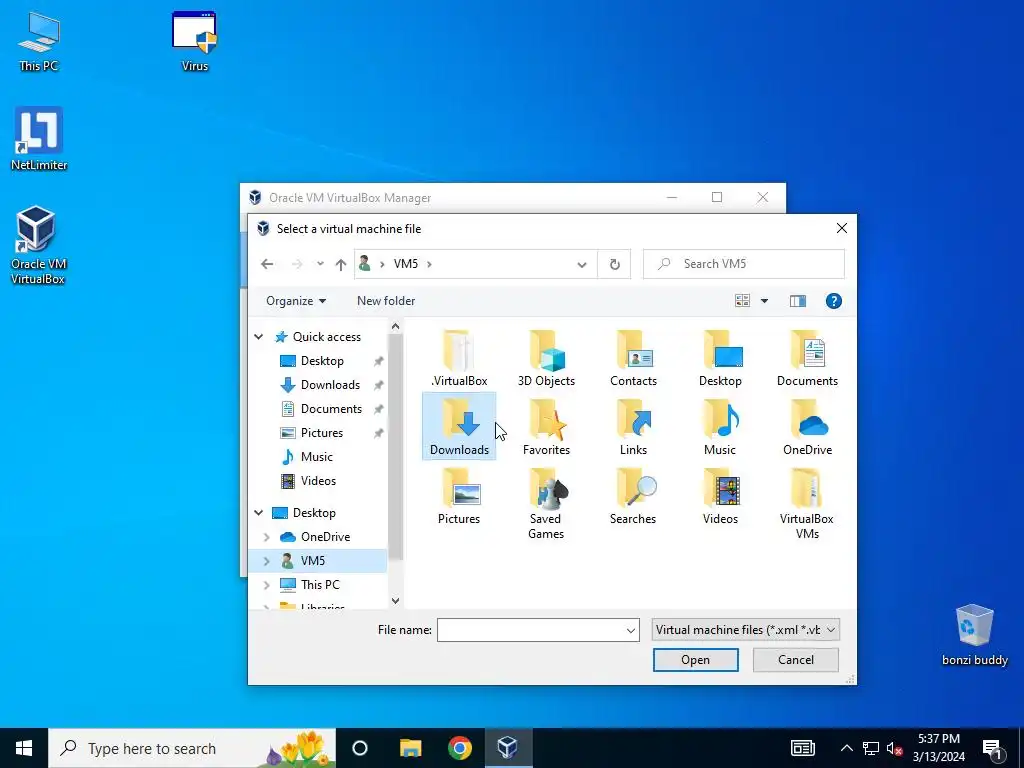1024x768 pixels.
Task: Click New folder in toolbar
Action: click(x=386, y=301)
